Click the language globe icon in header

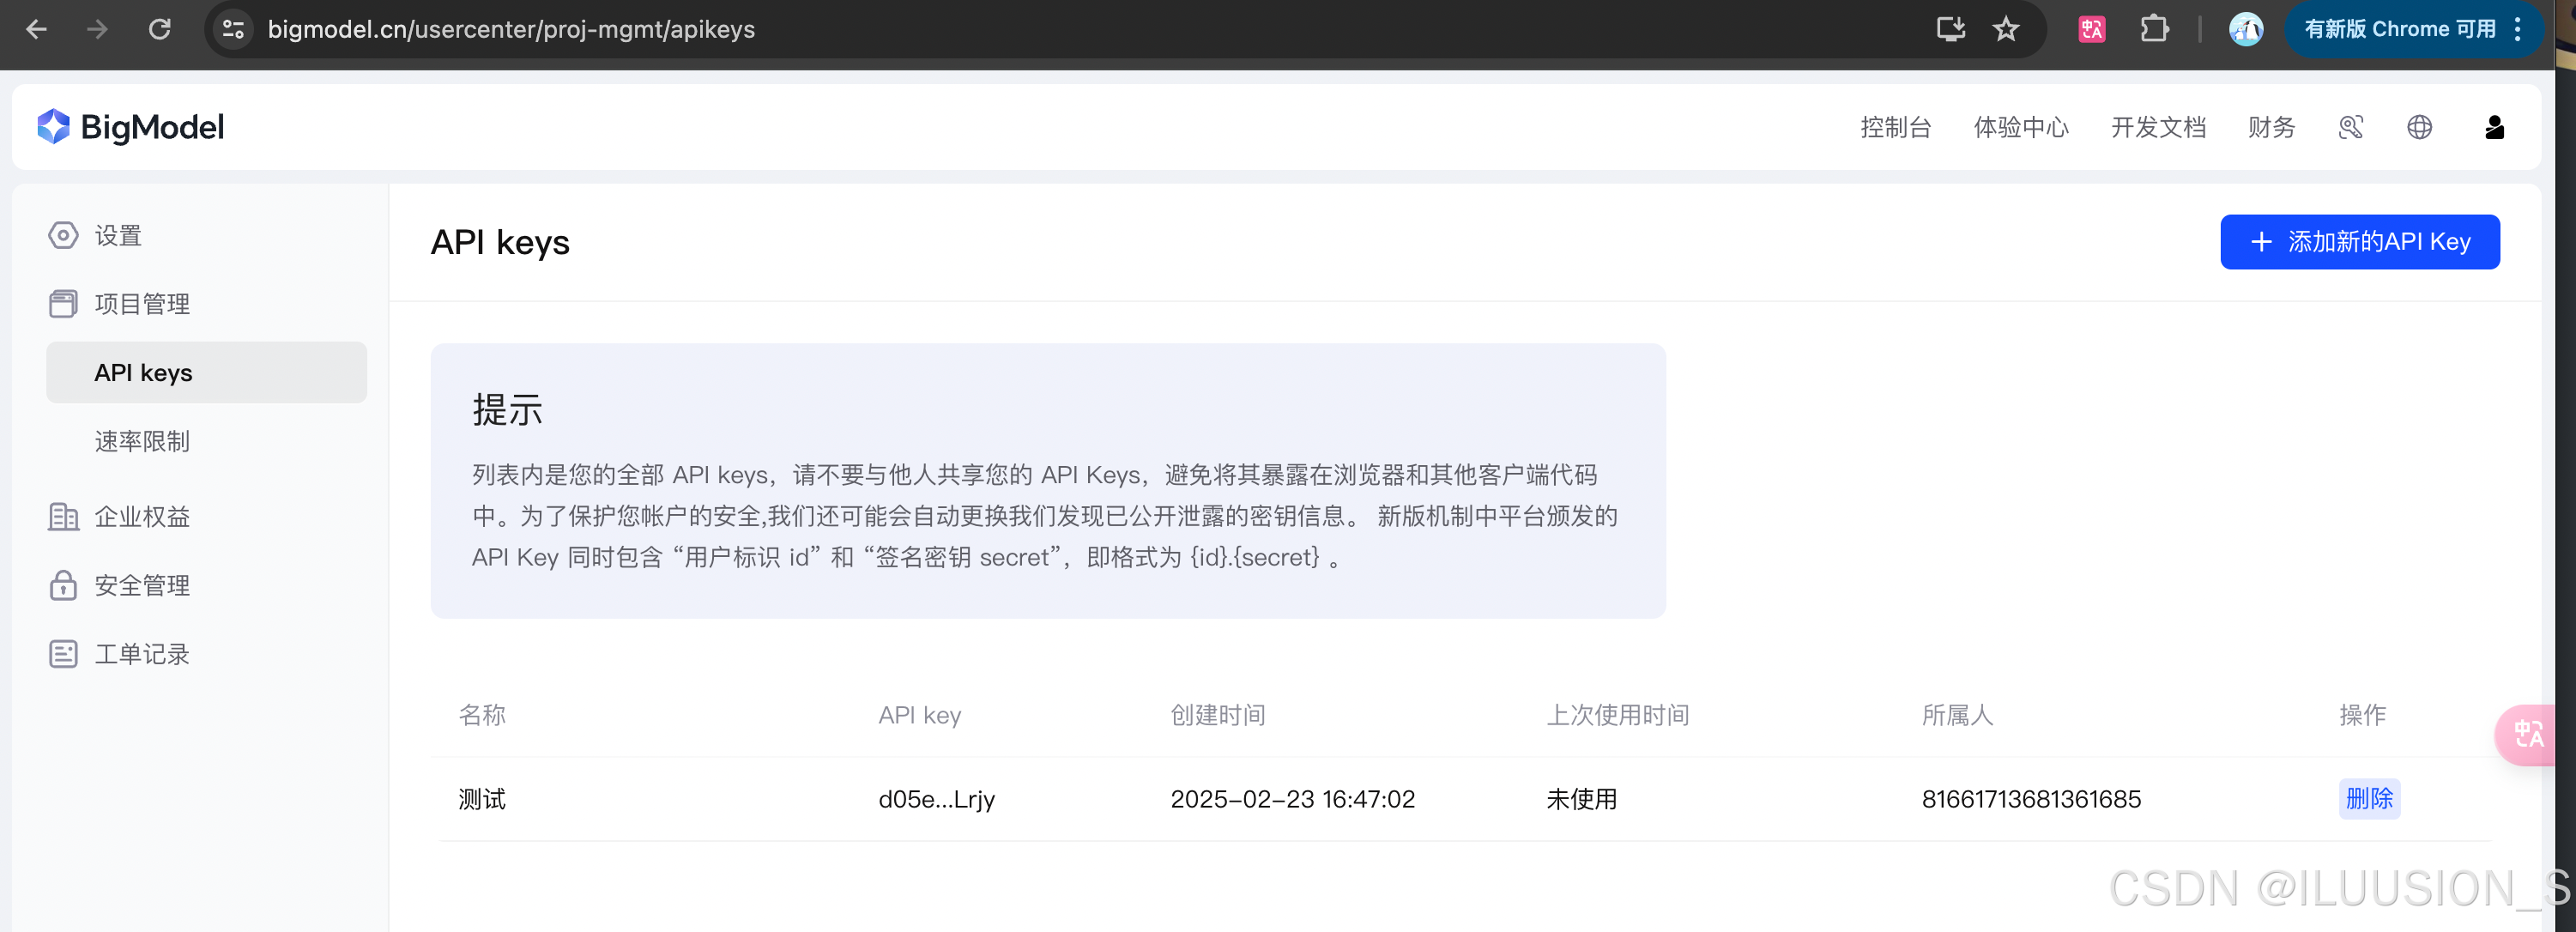[2419, 127]
